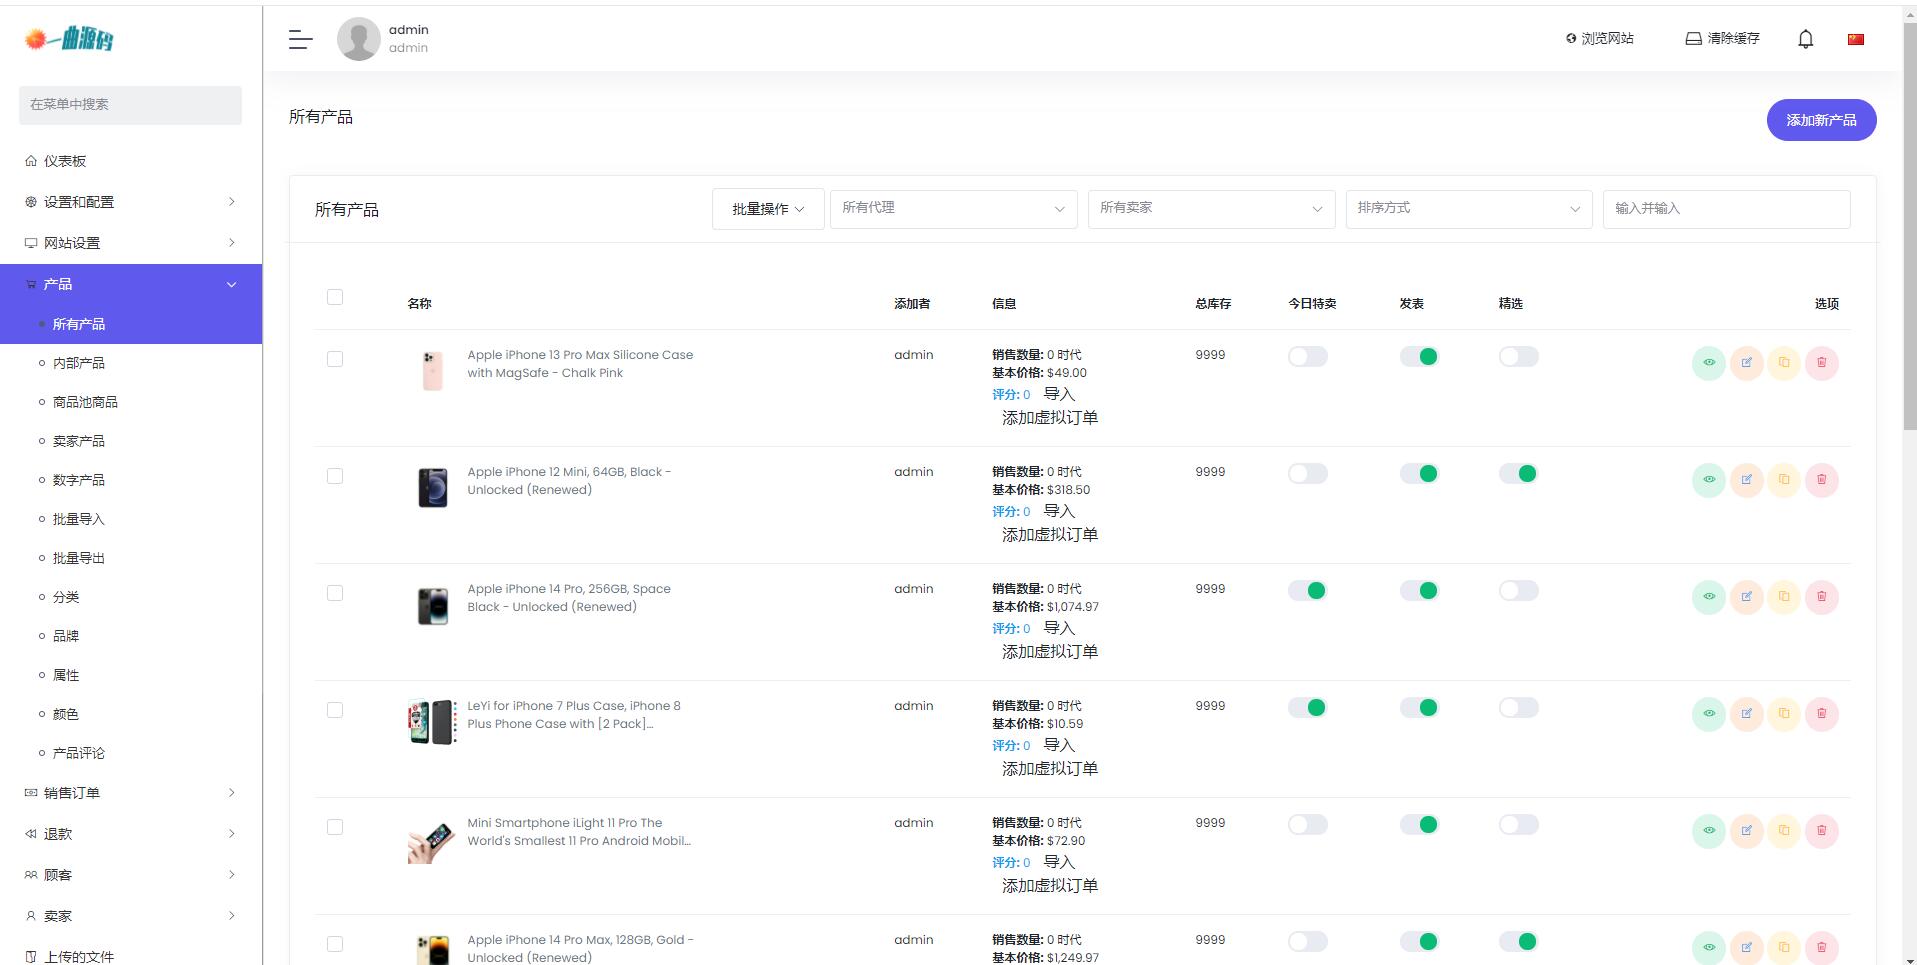Expand the 设置和配置 sidebar menu
Image resolution: width=1917 pixels, height=965 pixels.
coord(131,202)
